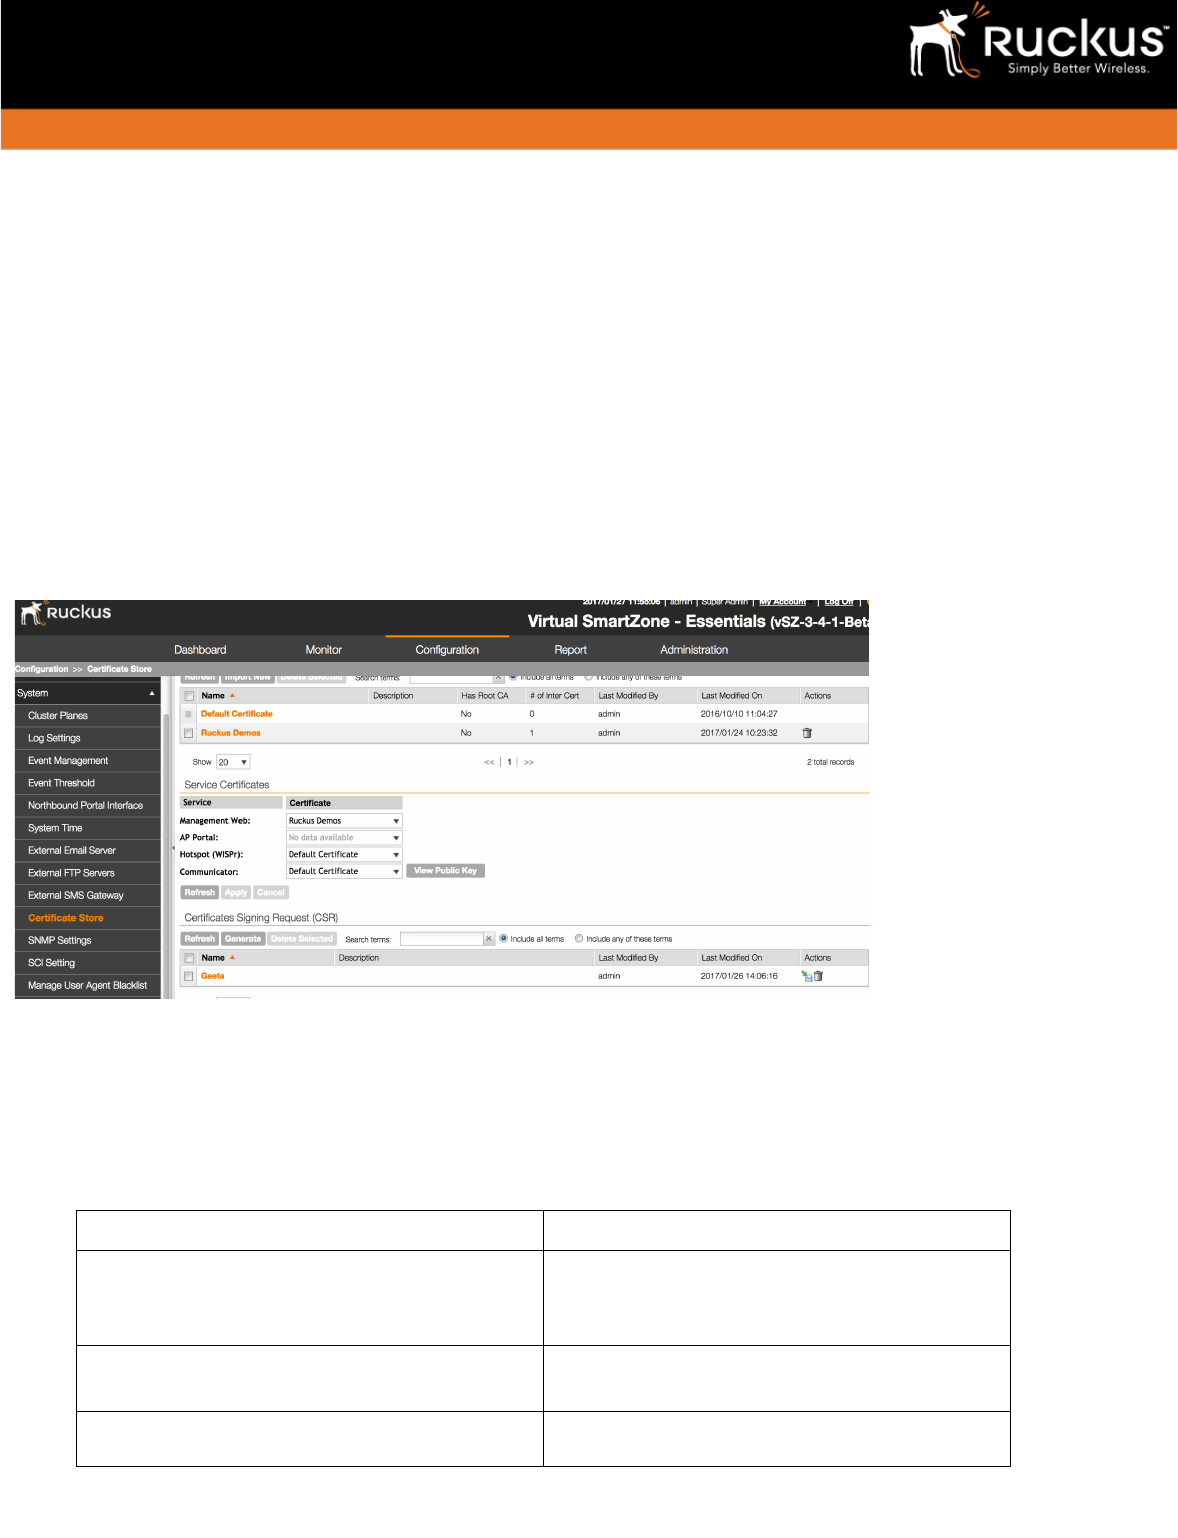
Task: Check the Geeta CSR row checkbox
Action: 188,976
